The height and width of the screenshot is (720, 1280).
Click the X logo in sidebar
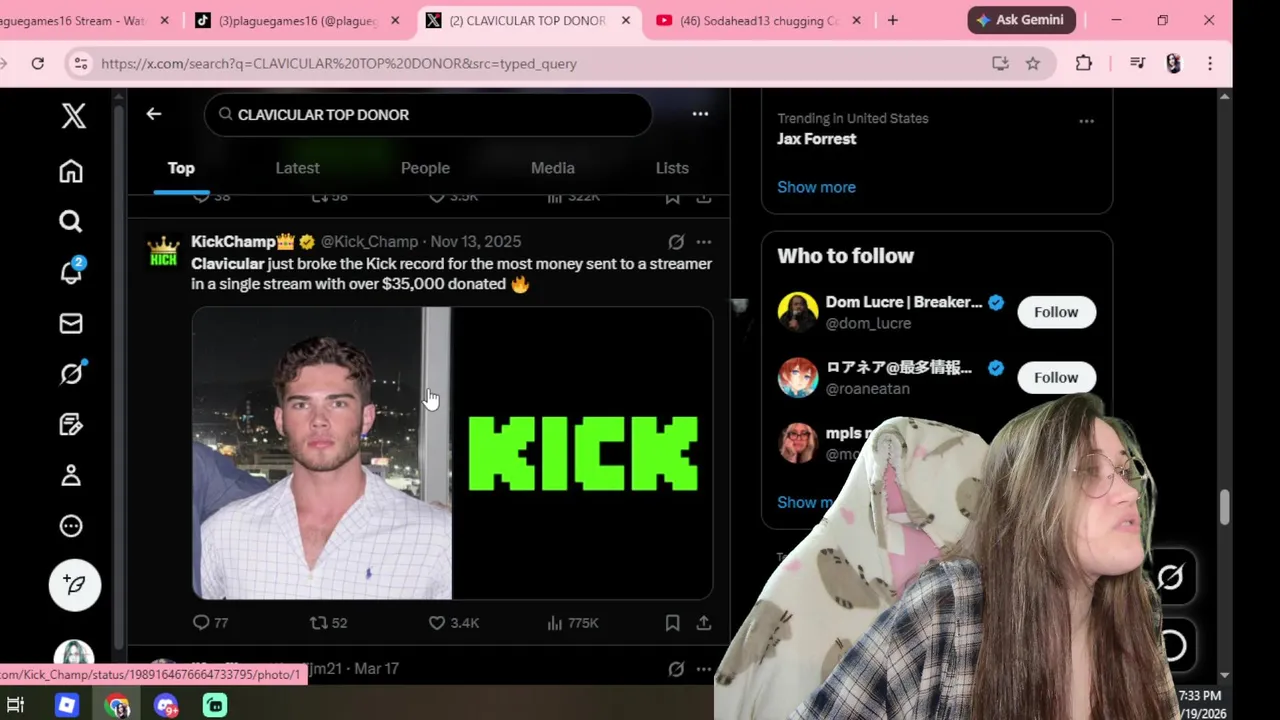(73, 116)
